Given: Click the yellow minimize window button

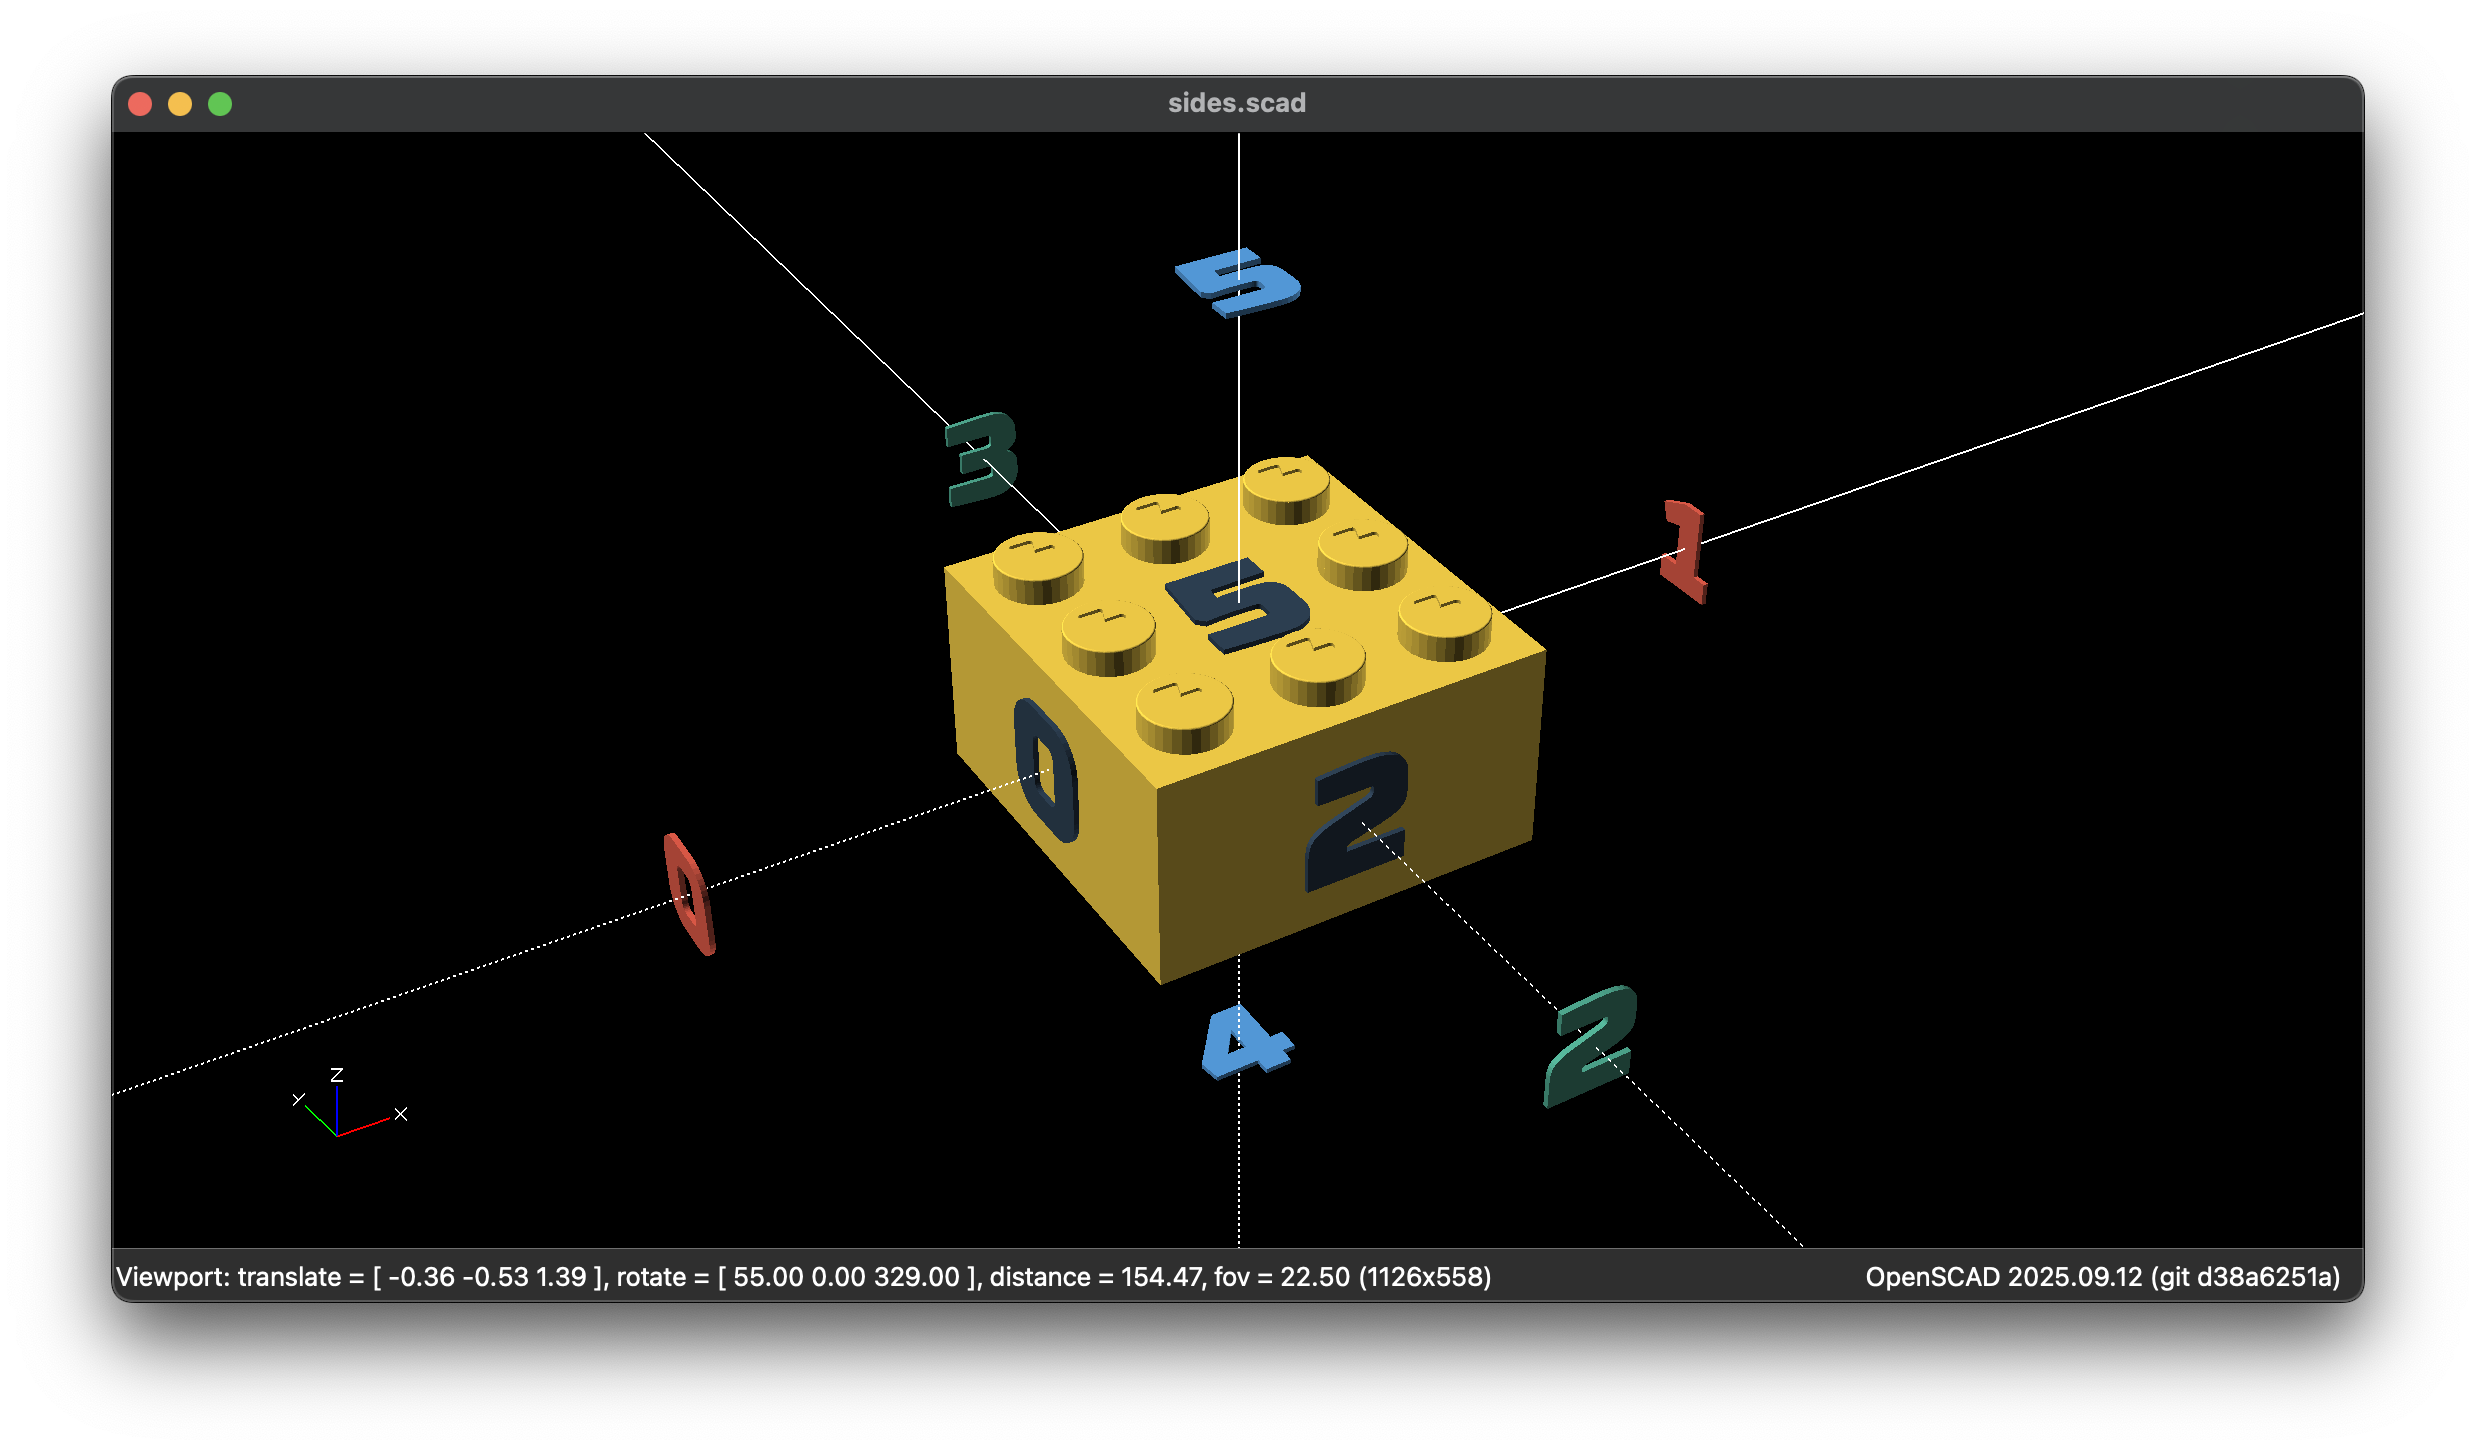Looking at the screenshot, I should (180, 104).
